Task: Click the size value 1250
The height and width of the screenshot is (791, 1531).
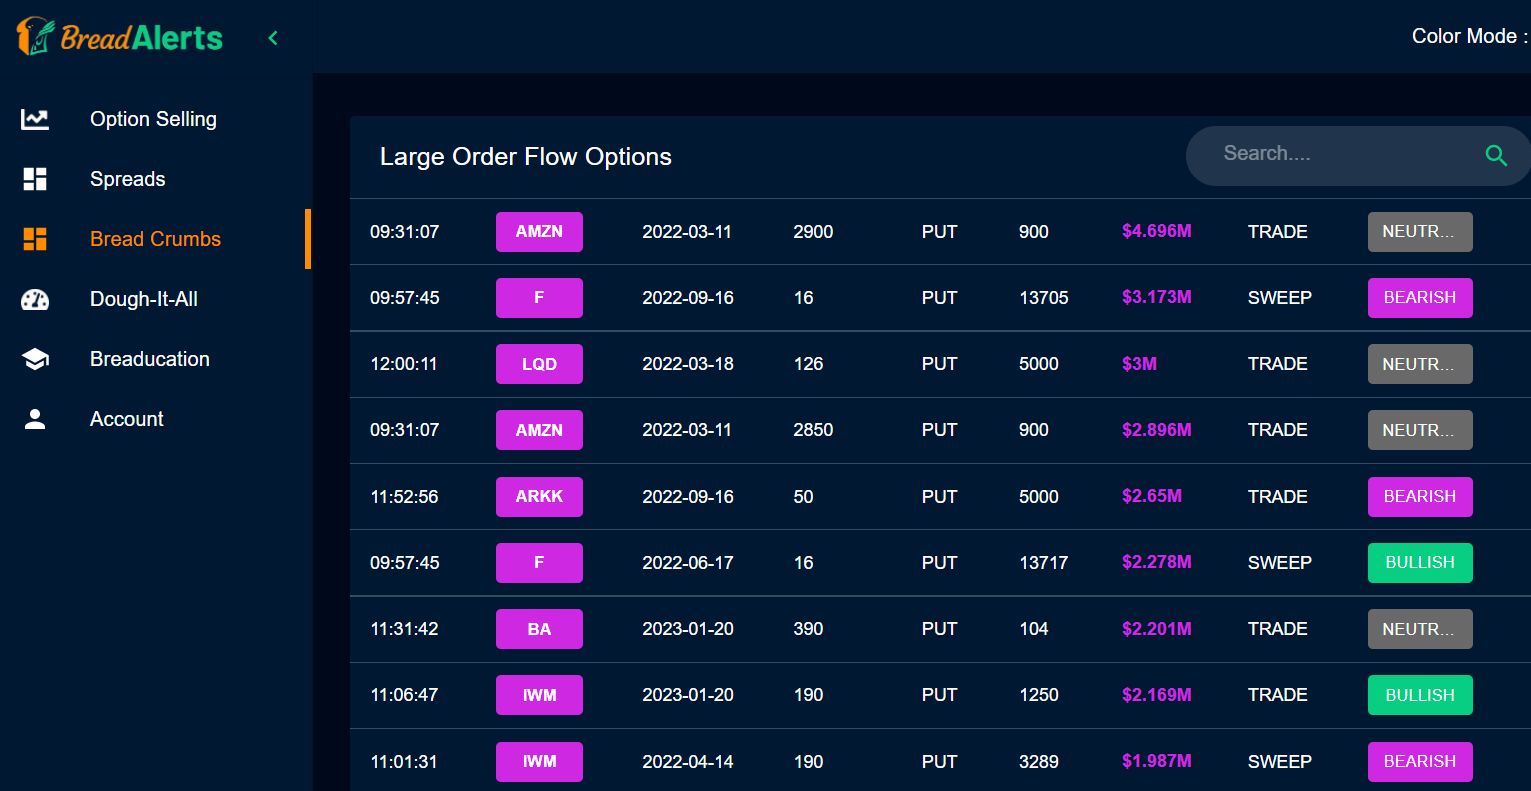Action: click(x=1039, y=695)
